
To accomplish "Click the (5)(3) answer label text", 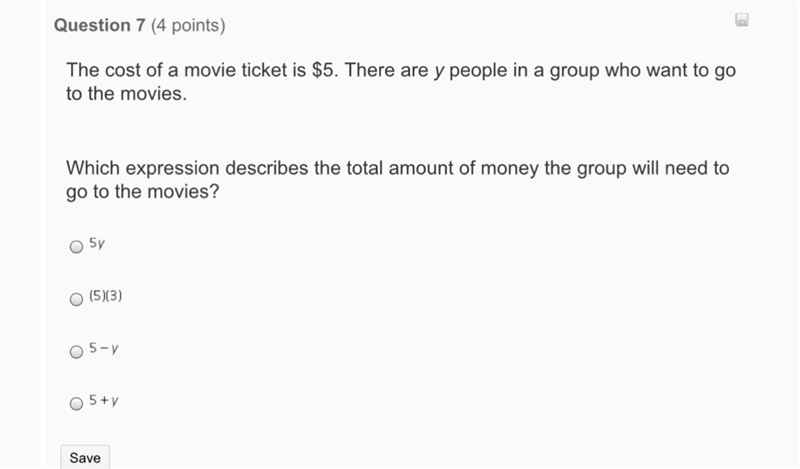I will pos(106,295).
